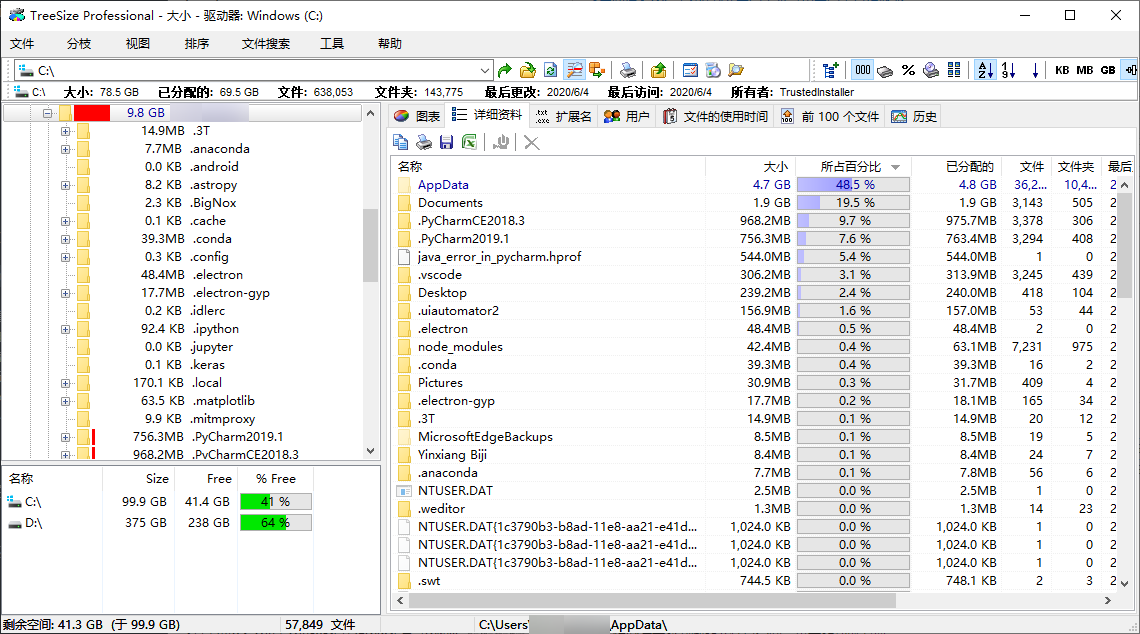Click the recycle bin toolbar icon
This screenshot has width=1140, height=634.
click(713, 71)
